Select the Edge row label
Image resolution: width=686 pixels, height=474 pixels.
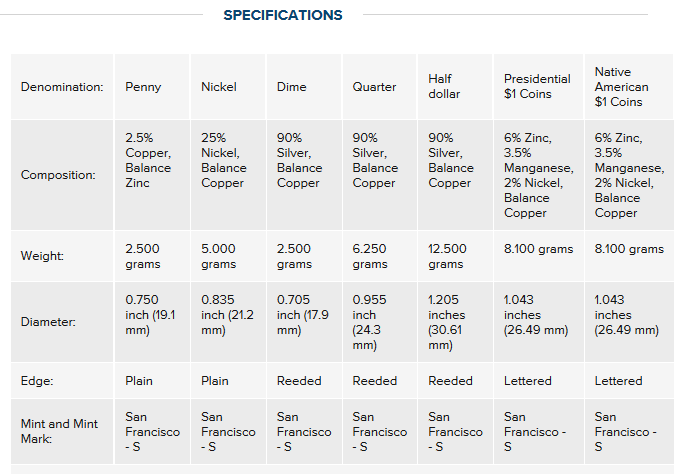point(36,381)
